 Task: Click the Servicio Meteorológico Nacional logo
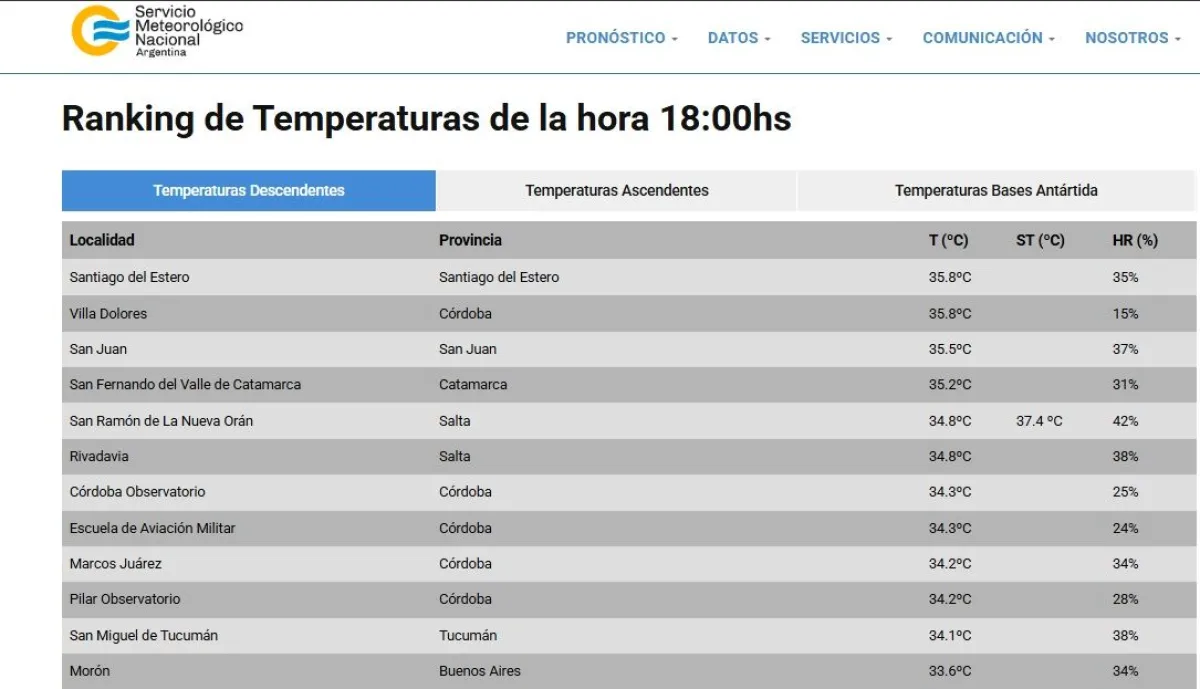tap(157, 31)
